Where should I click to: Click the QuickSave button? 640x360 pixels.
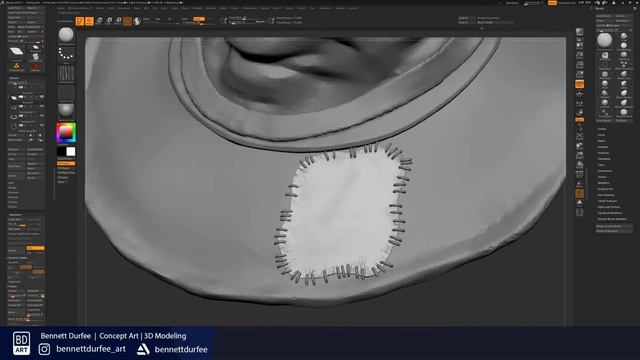(x=512, y=3)
